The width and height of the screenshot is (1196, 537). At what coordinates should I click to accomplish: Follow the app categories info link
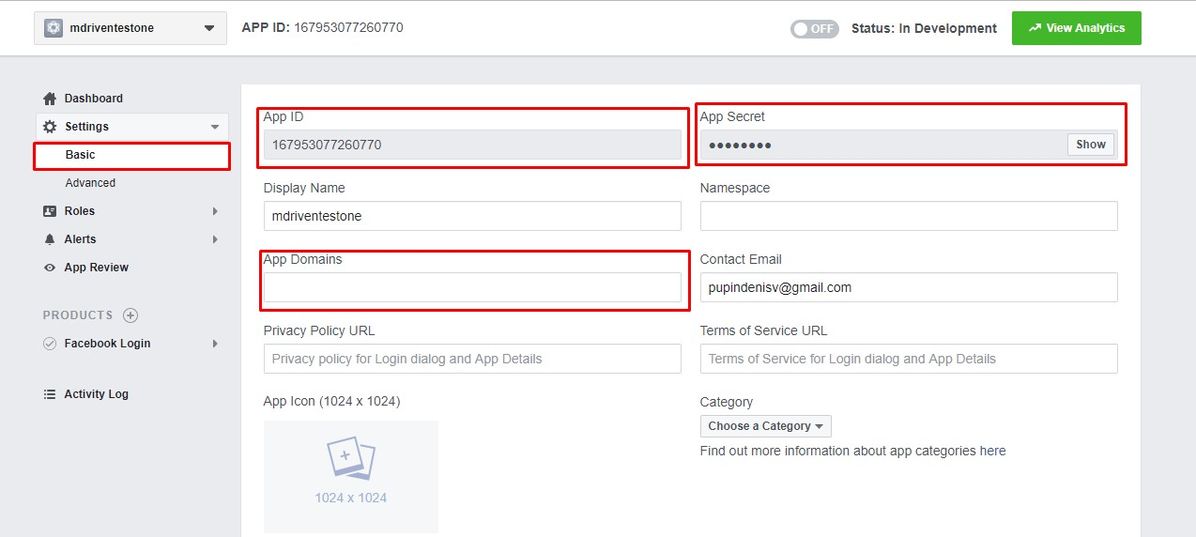tap(992, 452)
